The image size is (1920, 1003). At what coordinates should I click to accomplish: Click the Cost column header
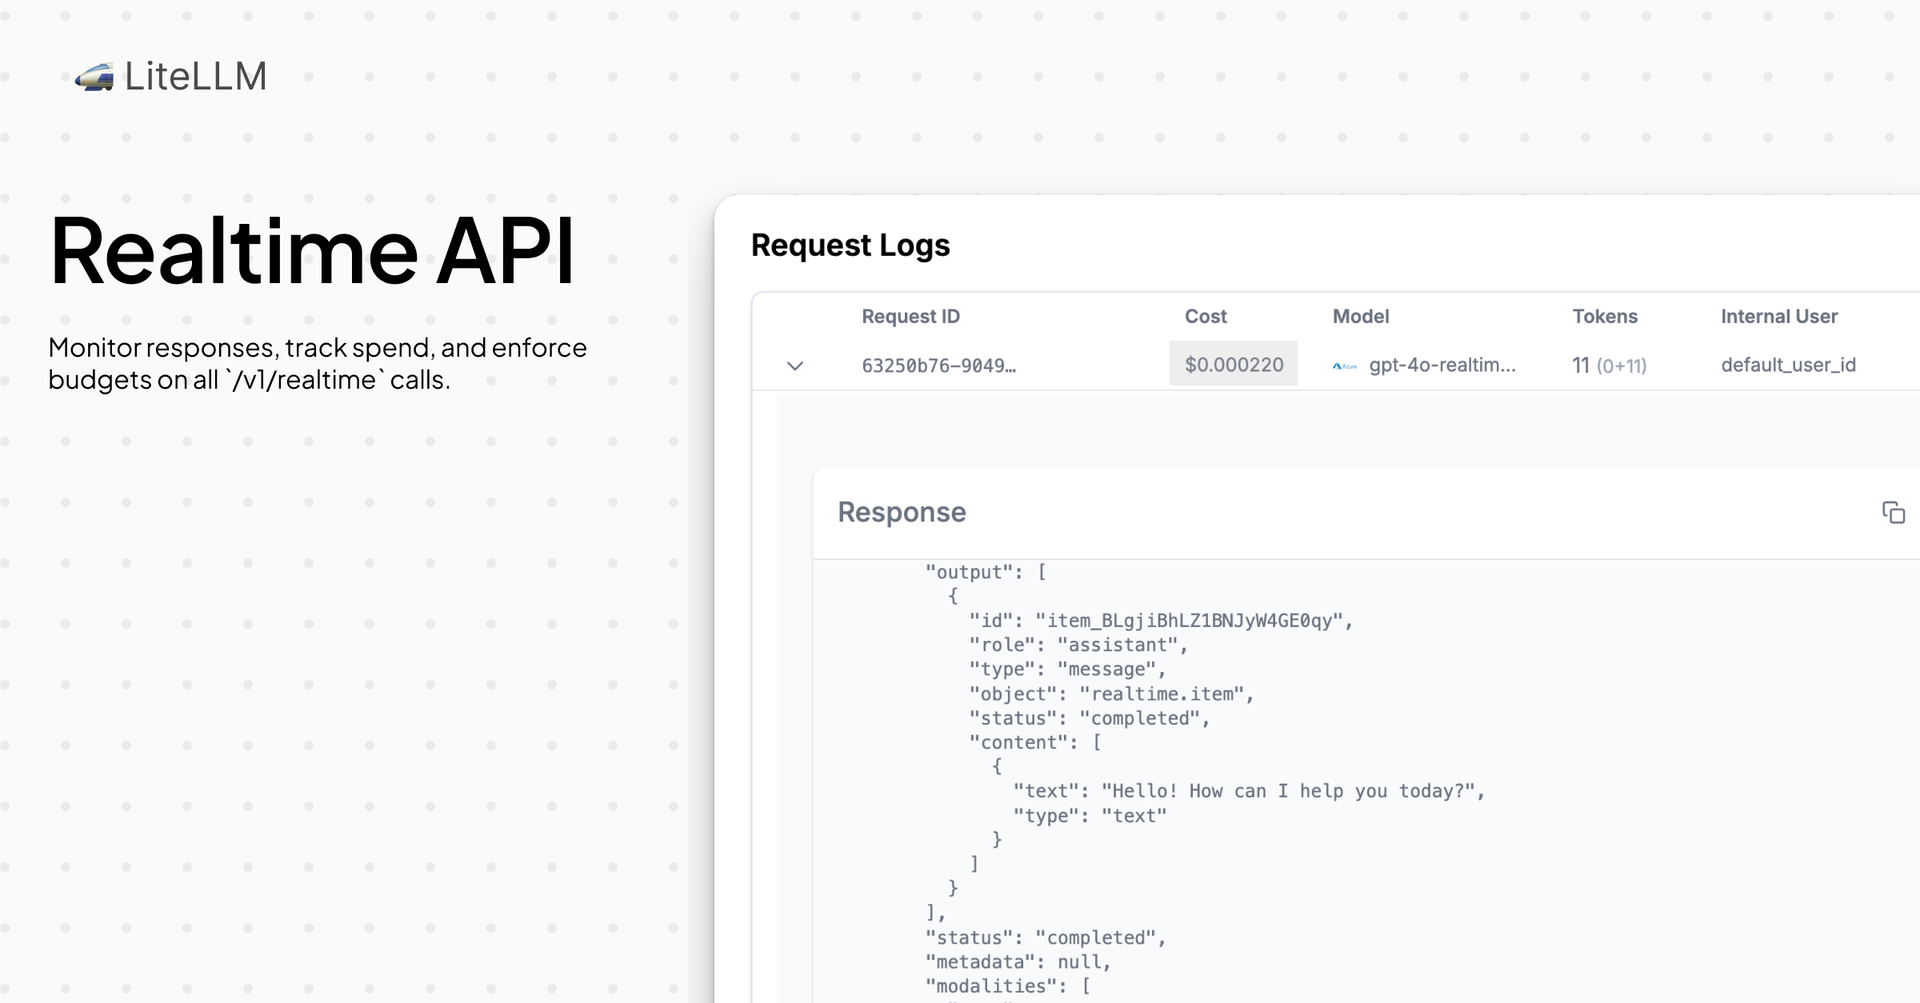tap(1205, 317)
